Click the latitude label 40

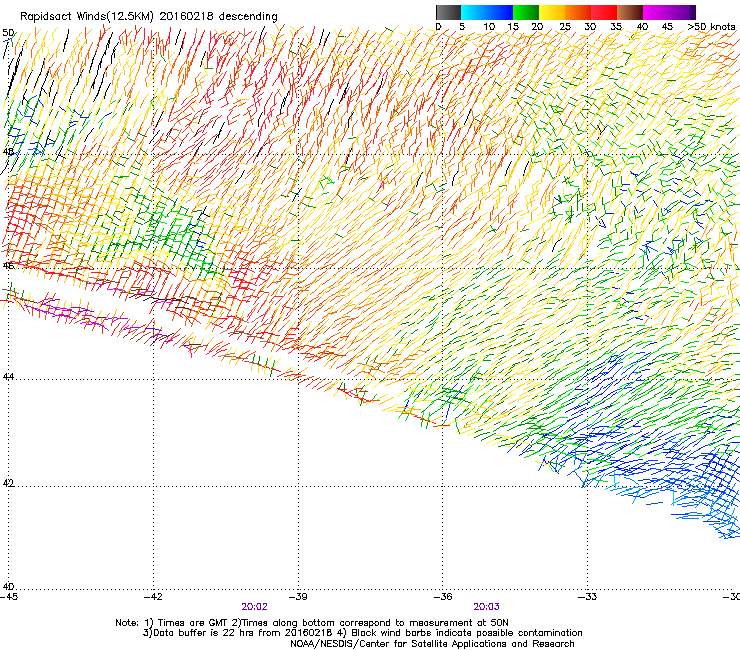coord(8,586)
